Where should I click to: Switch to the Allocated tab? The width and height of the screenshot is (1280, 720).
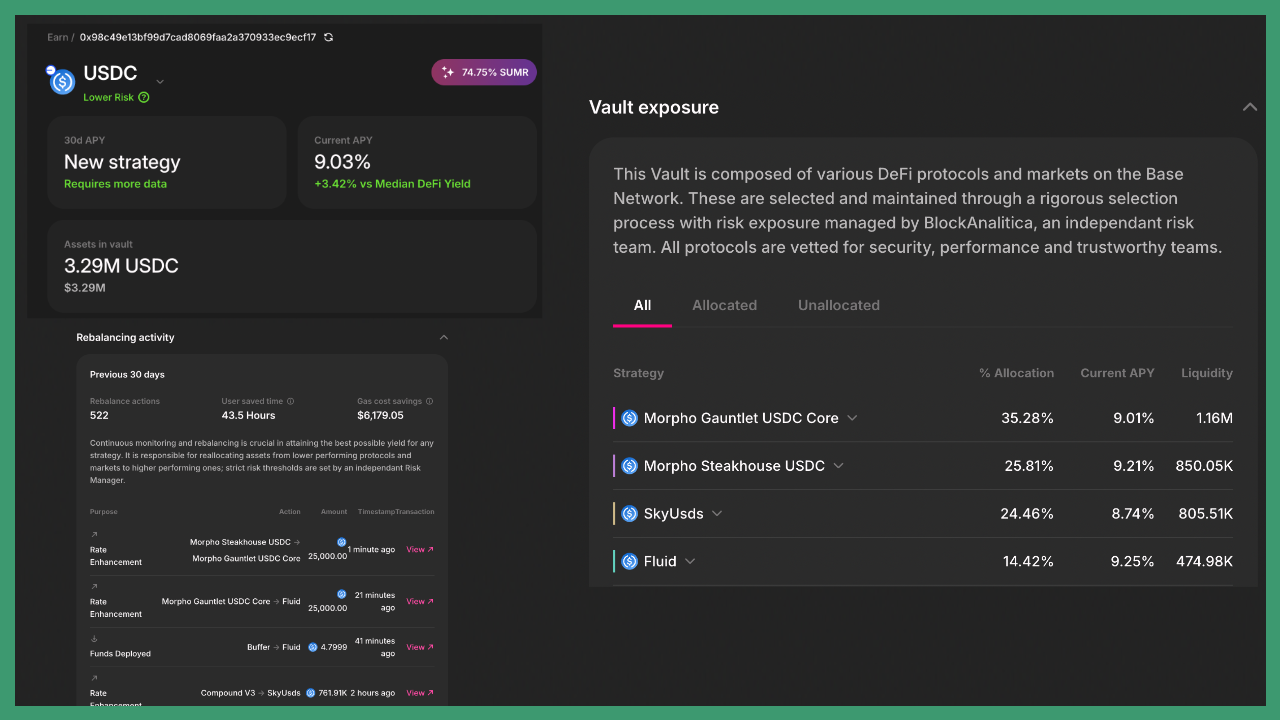pyautogui.click(x=725, y=305)
